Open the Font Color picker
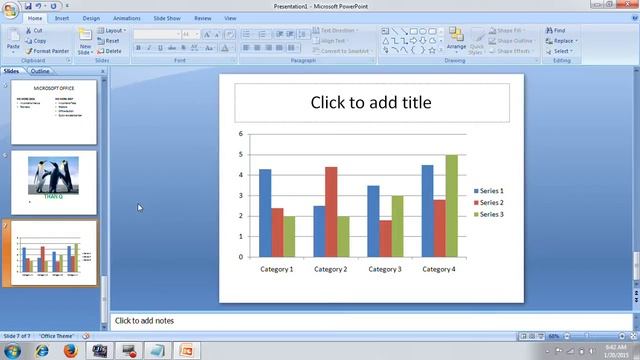This screenshot has width=640, height=360. pos(226,48)
